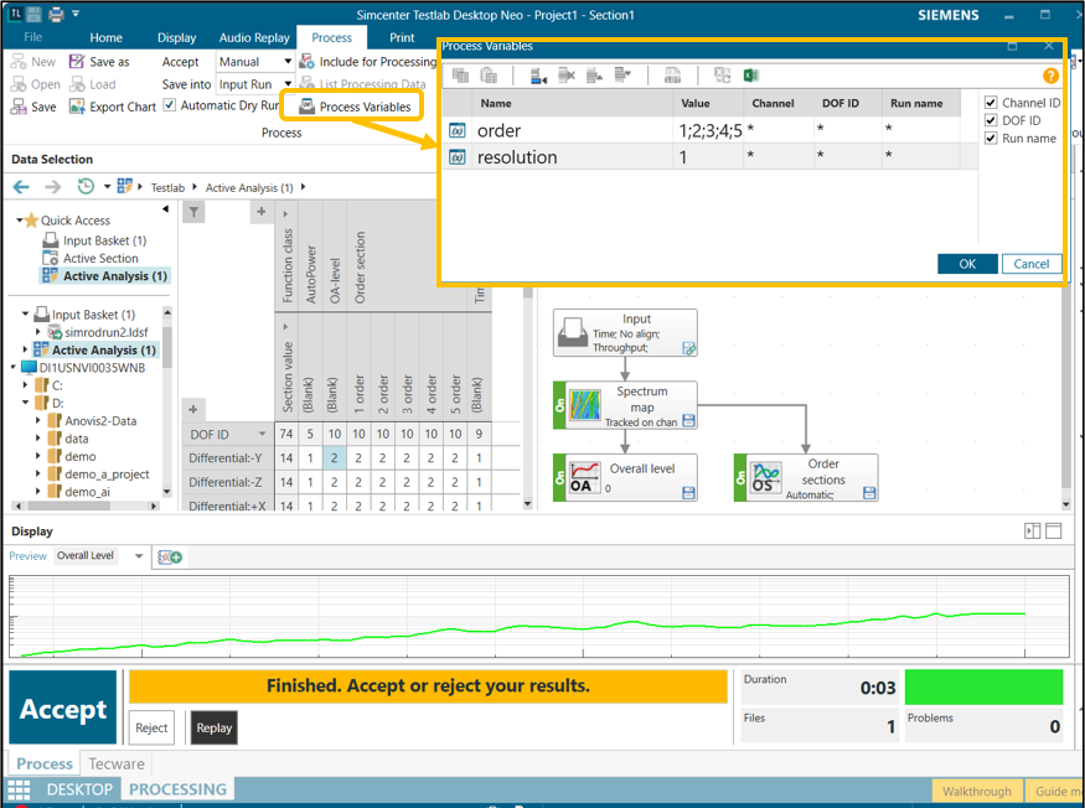Image resolution: width=1085 pixels, height=808 pixels.
Task: Click the Export to Excel icon
Action: click(x=751, y=76)
